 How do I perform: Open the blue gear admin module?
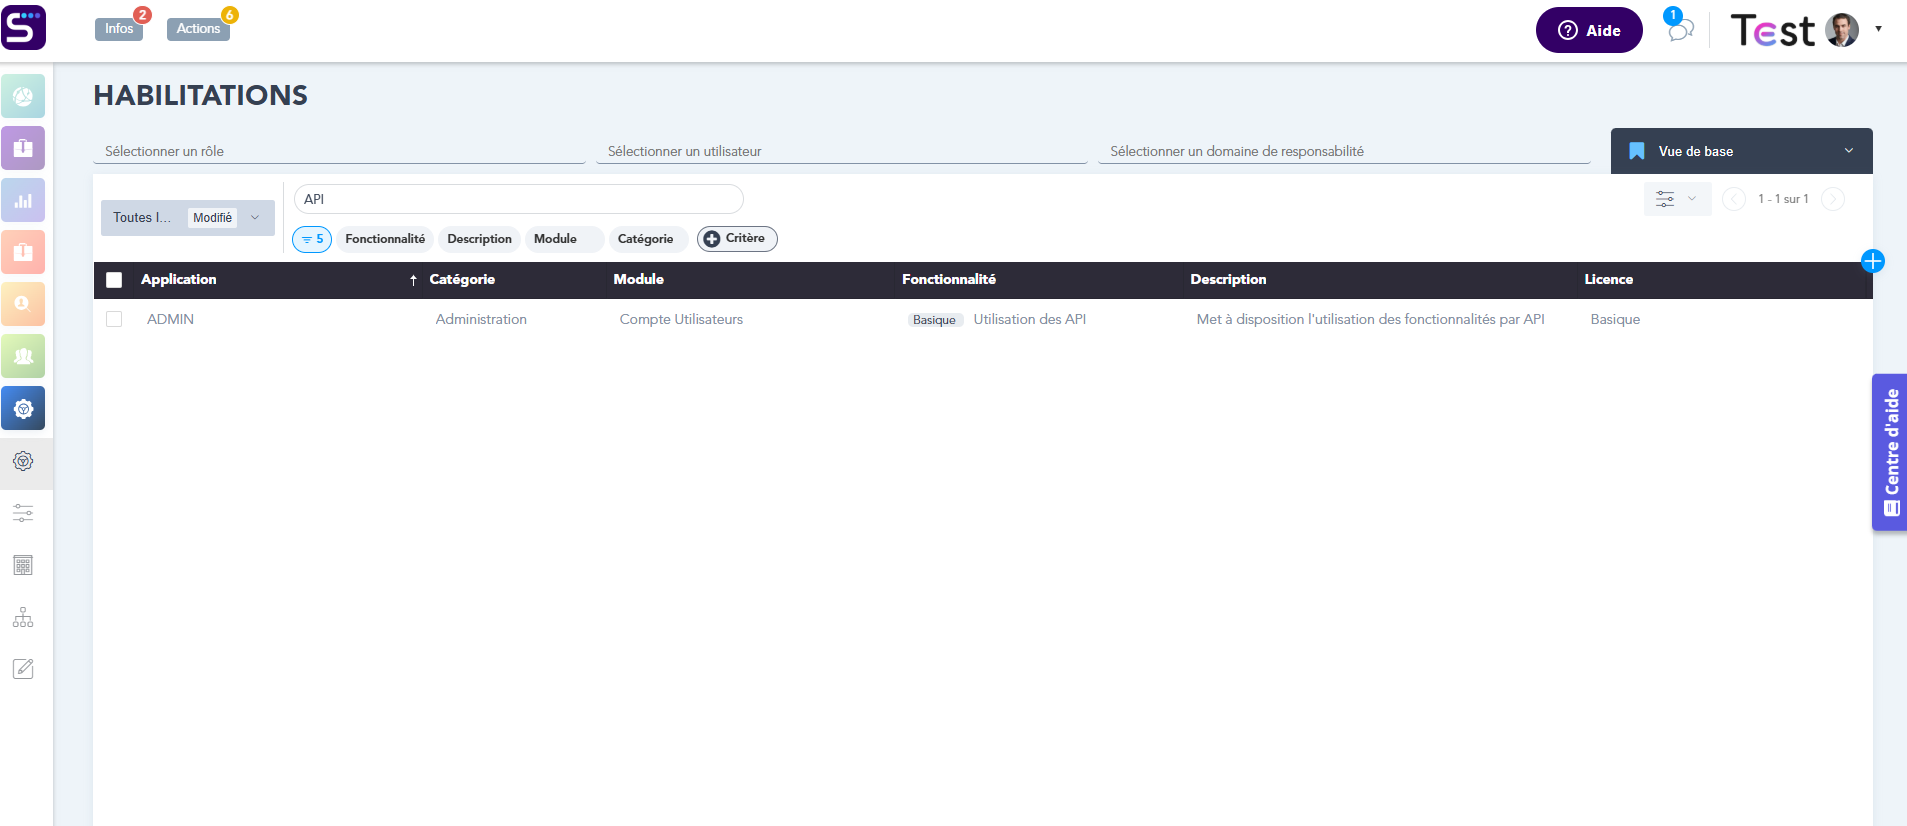23,408
